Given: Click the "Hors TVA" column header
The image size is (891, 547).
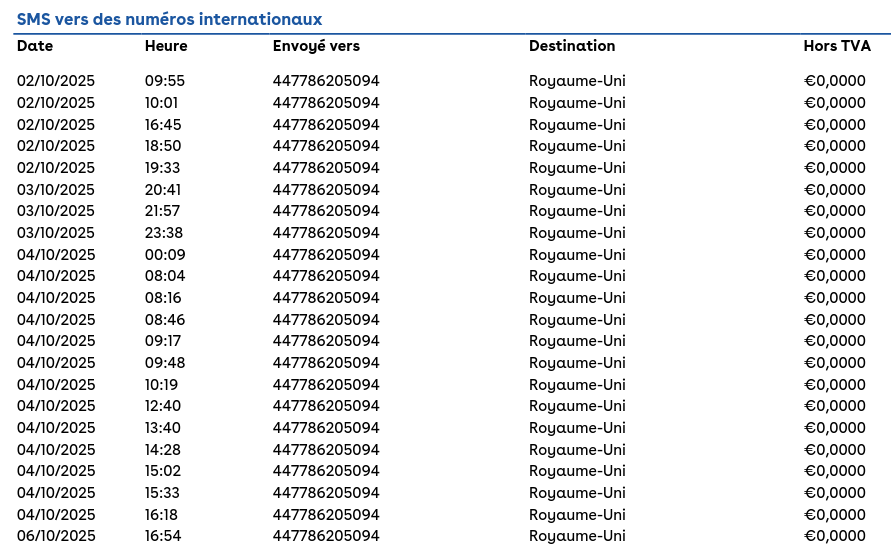Looking at the screenshot, I should 836,46.
